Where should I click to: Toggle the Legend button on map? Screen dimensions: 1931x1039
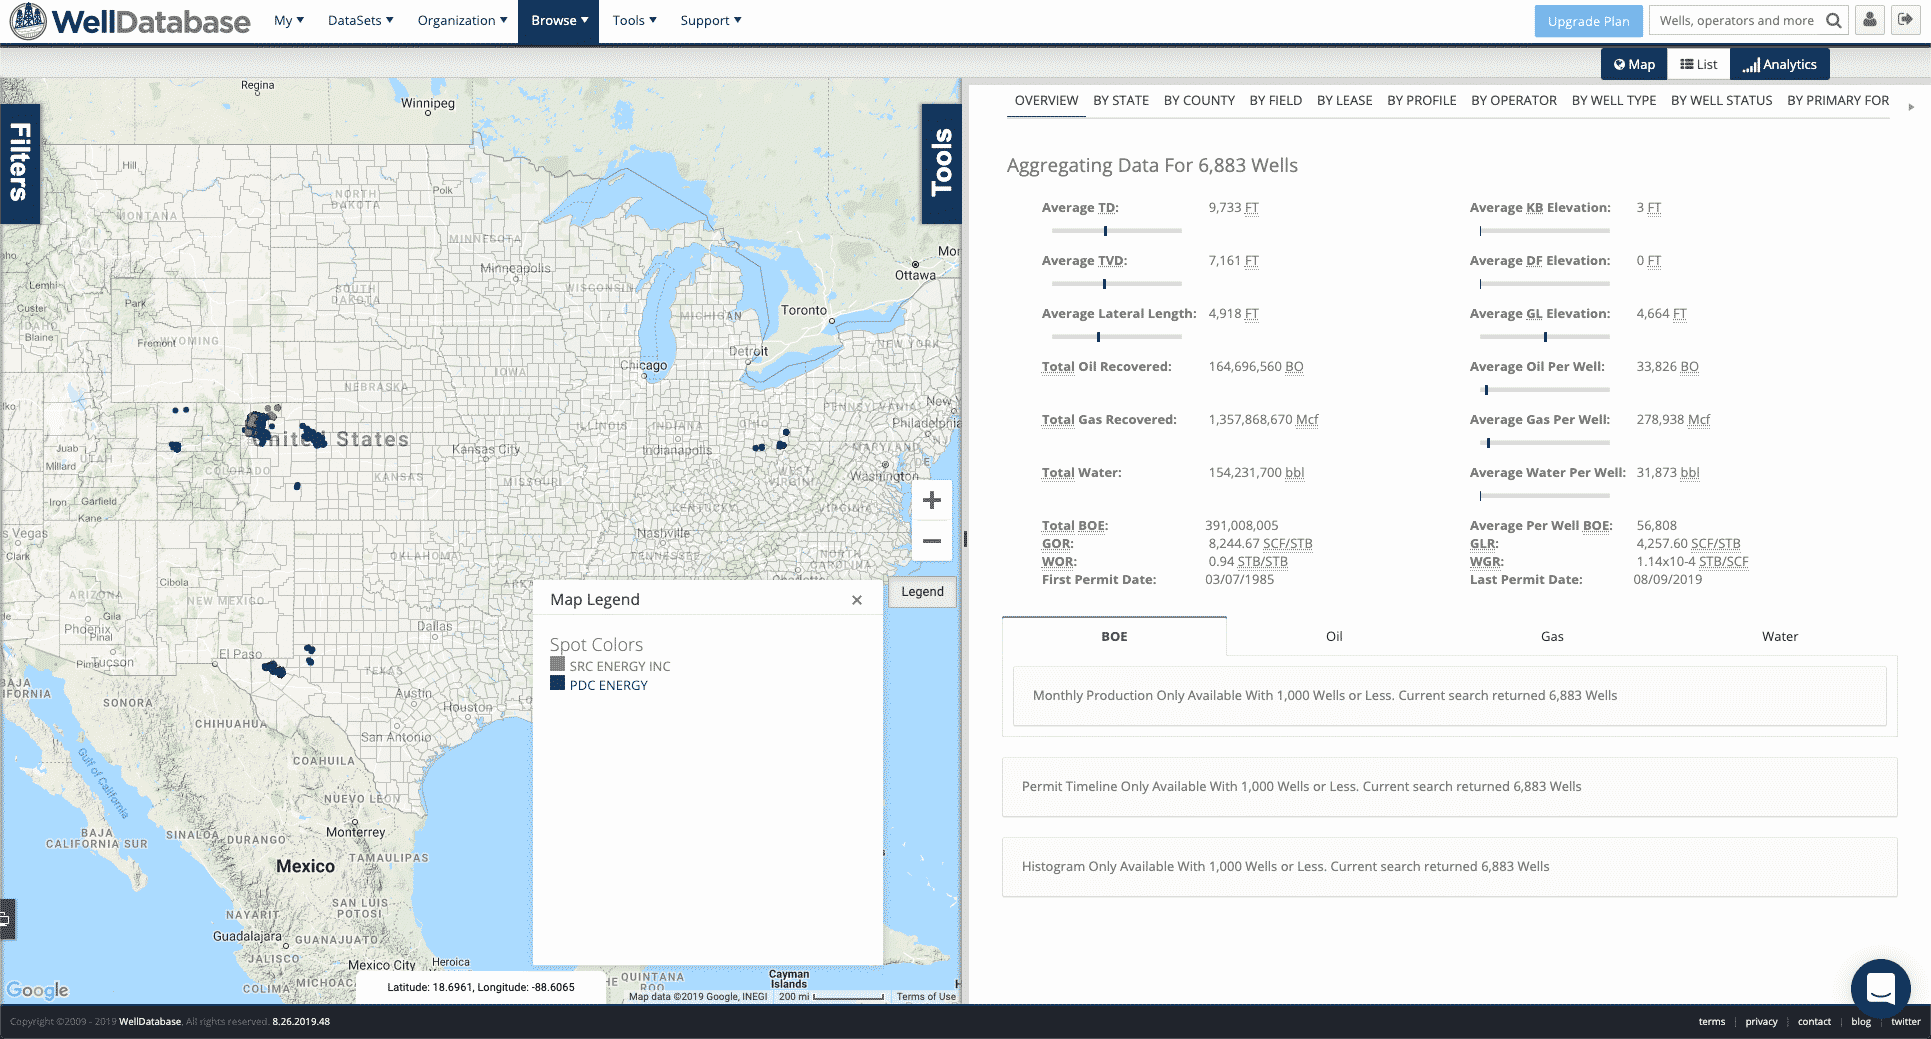coord(922,592)
